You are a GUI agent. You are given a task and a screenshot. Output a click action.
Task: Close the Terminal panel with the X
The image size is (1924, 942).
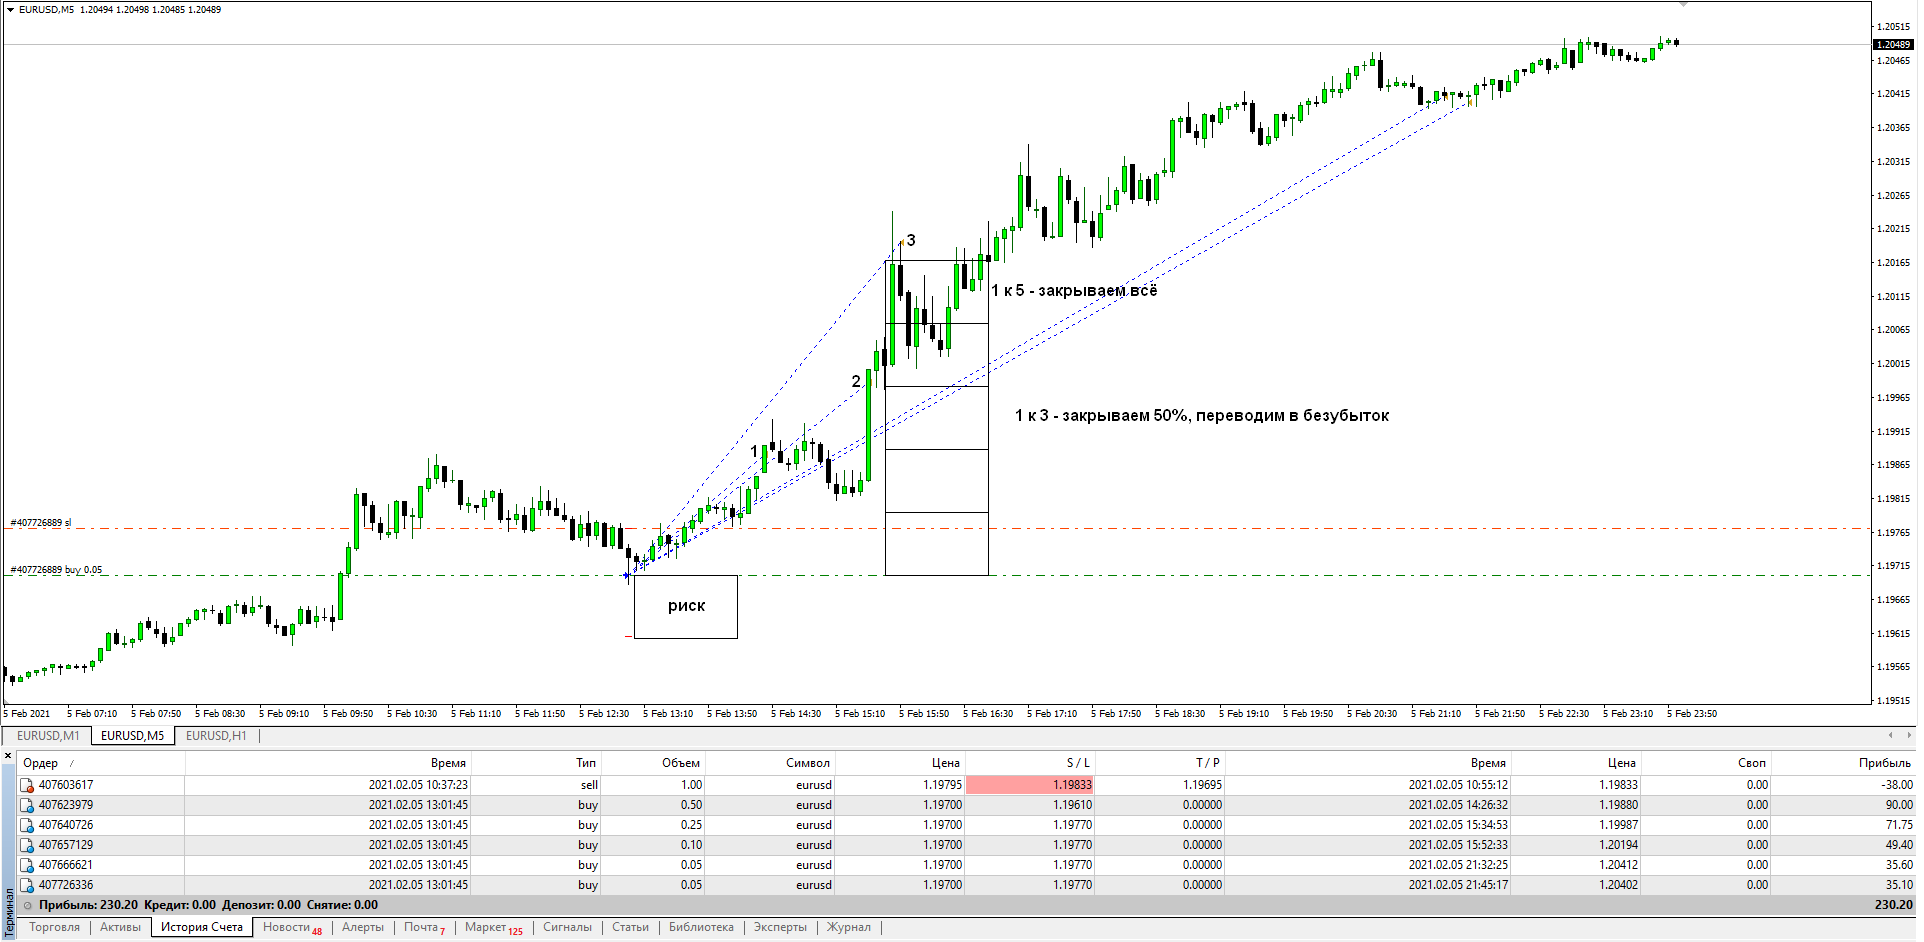8,756
